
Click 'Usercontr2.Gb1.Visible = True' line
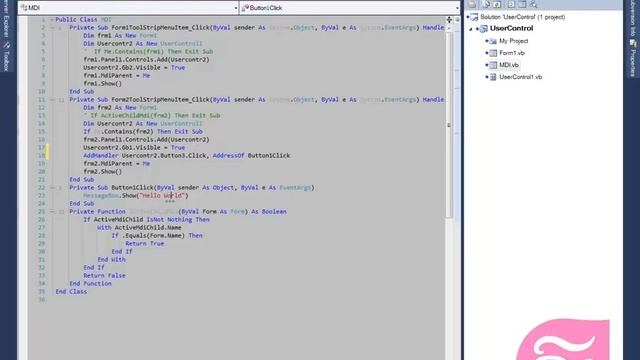tap(134, 148)
